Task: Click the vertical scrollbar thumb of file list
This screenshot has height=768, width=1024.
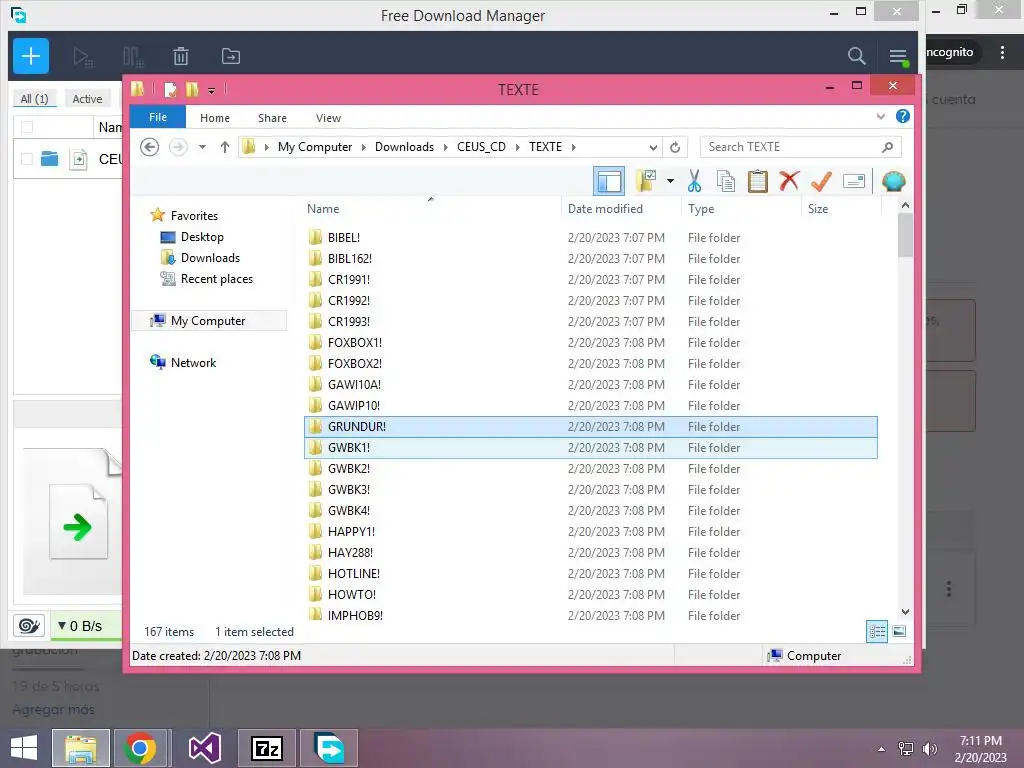Action: pos(904,235)
